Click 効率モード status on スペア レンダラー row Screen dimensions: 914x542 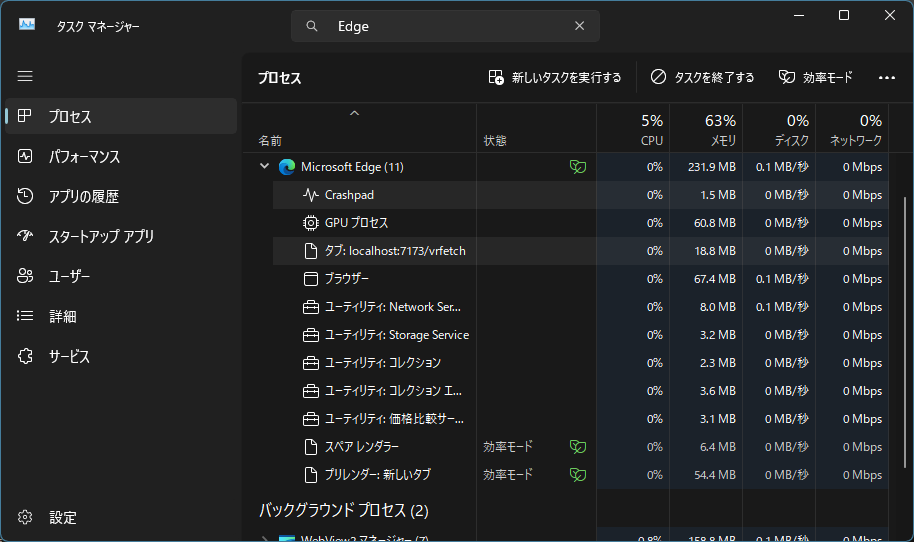[x=508, y=447]
